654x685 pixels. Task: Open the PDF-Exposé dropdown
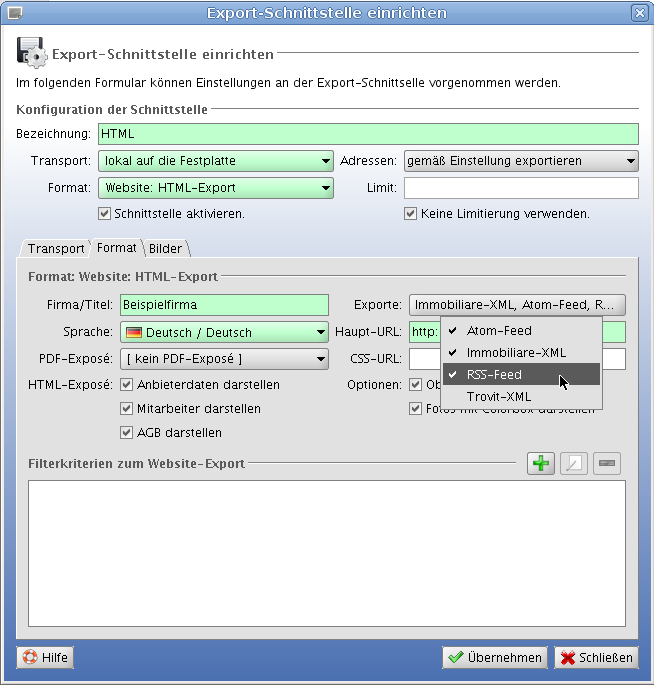224,359
